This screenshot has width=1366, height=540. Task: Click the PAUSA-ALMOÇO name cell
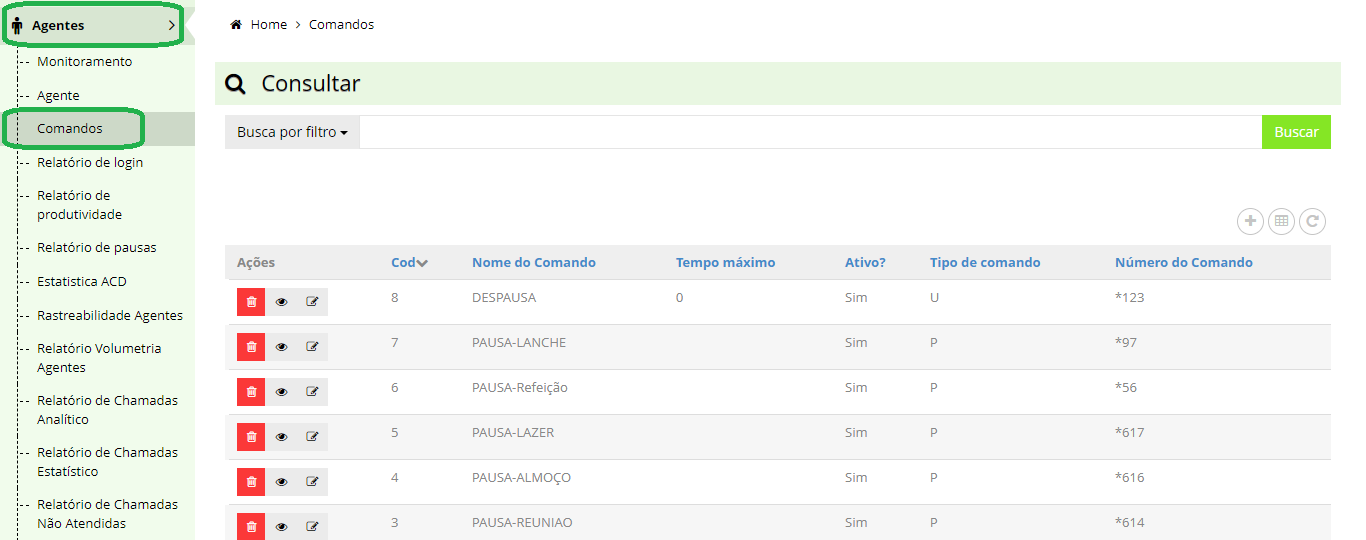(521, 477)
